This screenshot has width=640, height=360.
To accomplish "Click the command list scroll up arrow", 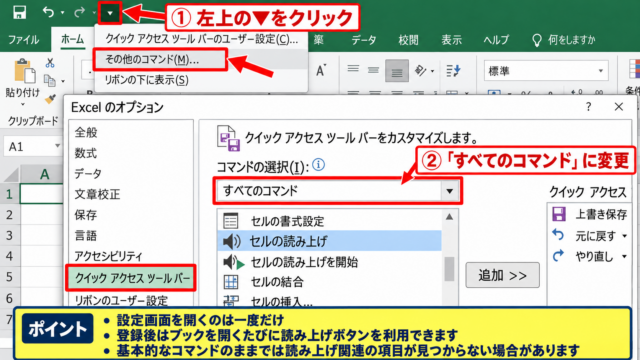I will pos(449,217).
